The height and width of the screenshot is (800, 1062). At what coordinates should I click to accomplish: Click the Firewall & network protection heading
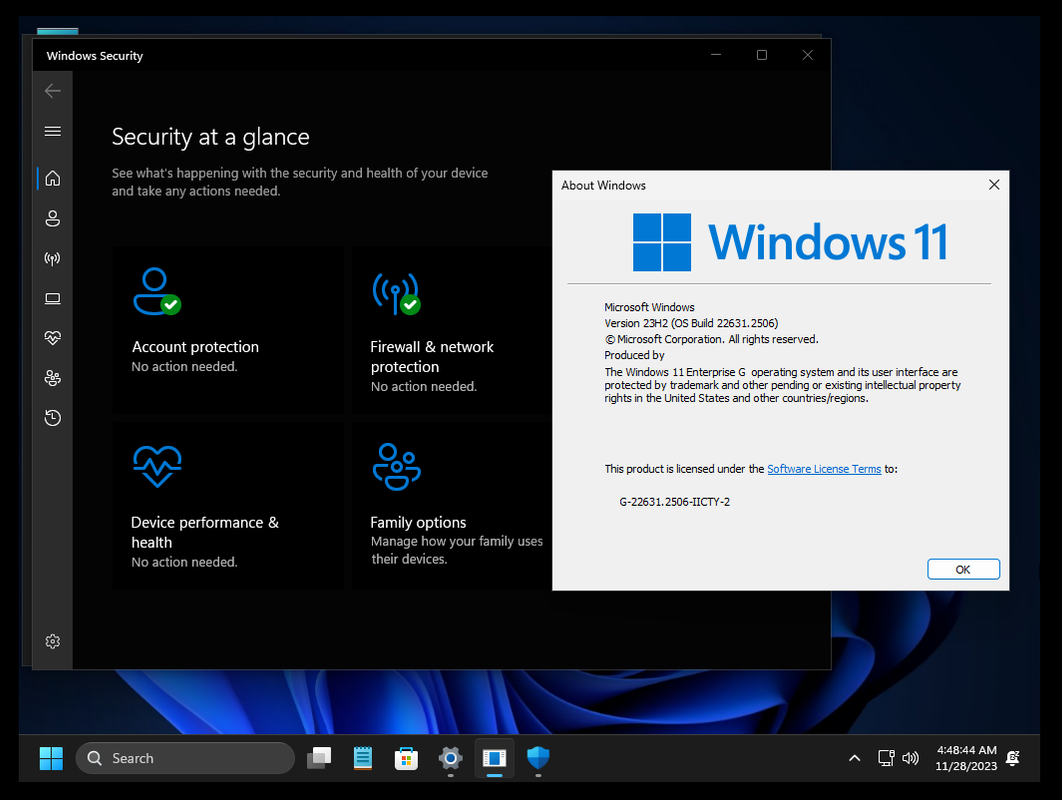[x=431, y=356]
